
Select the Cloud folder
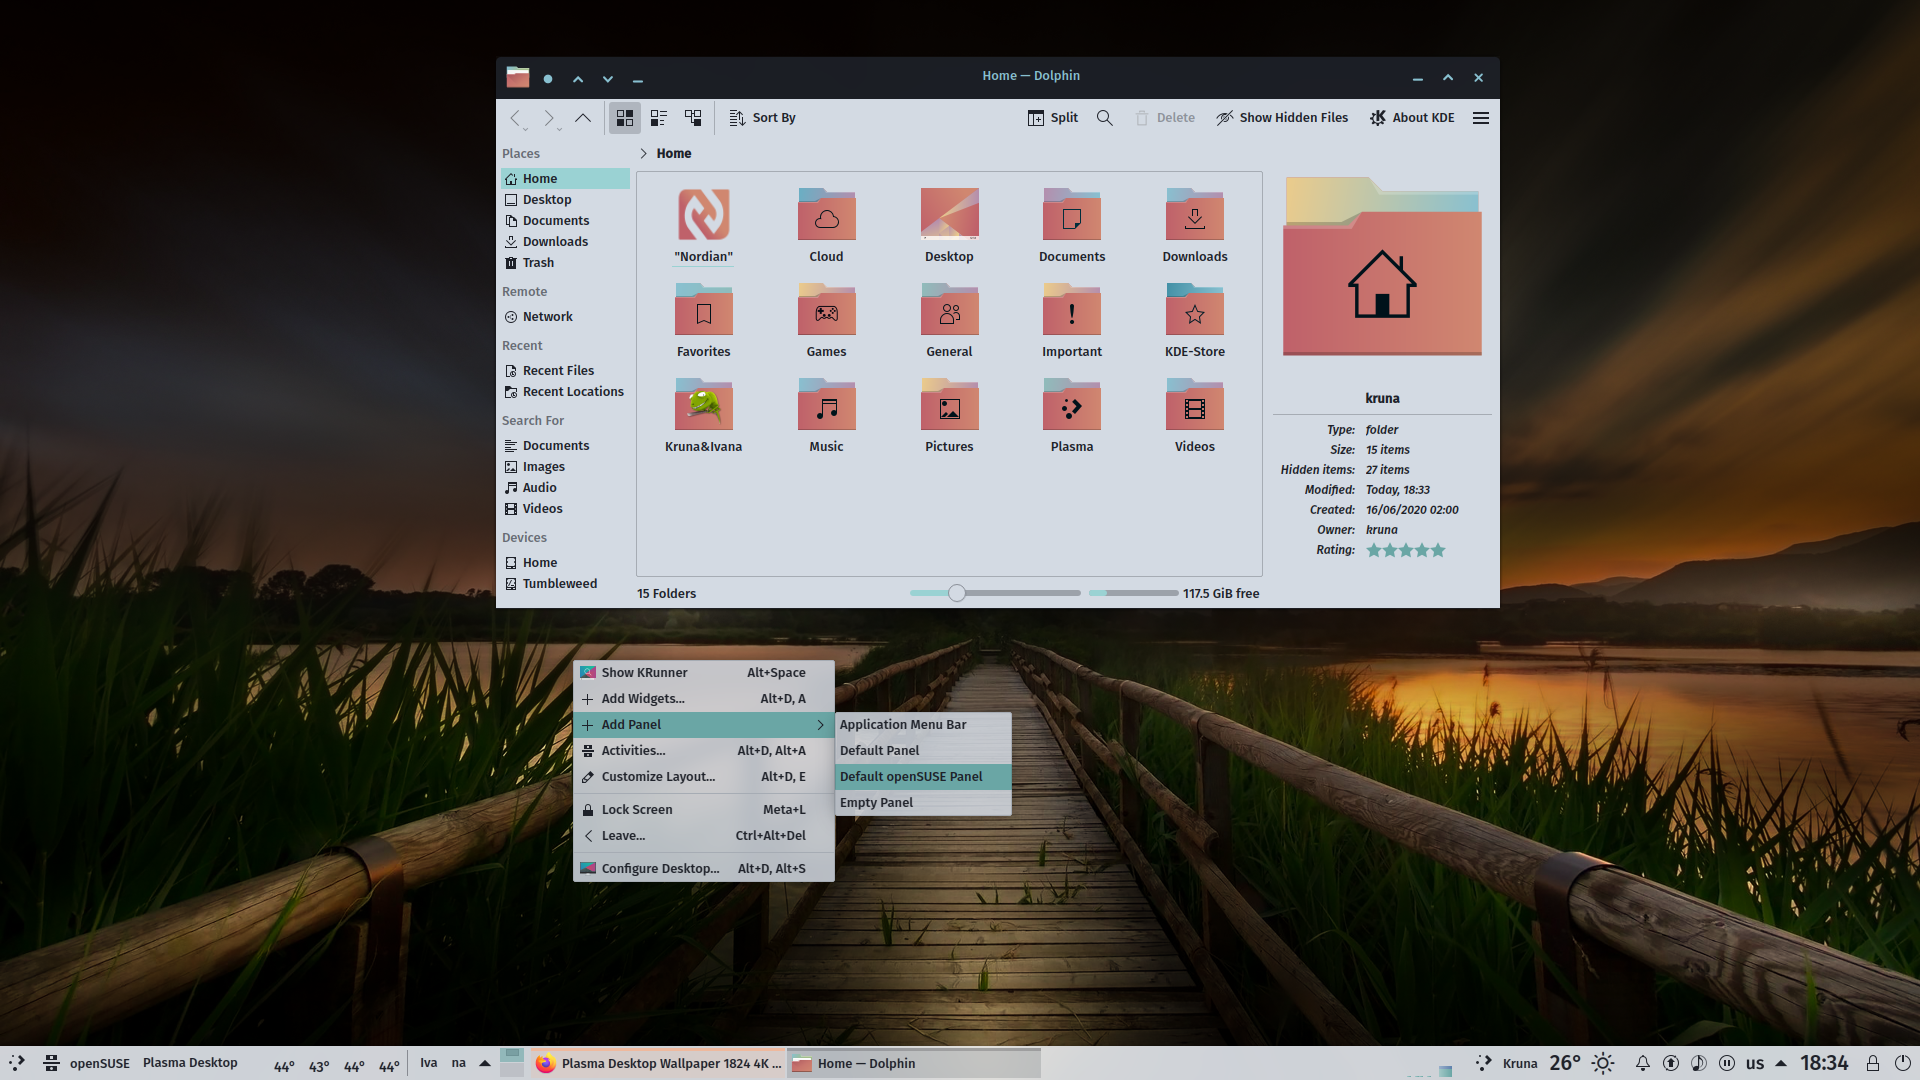point(826,215)
